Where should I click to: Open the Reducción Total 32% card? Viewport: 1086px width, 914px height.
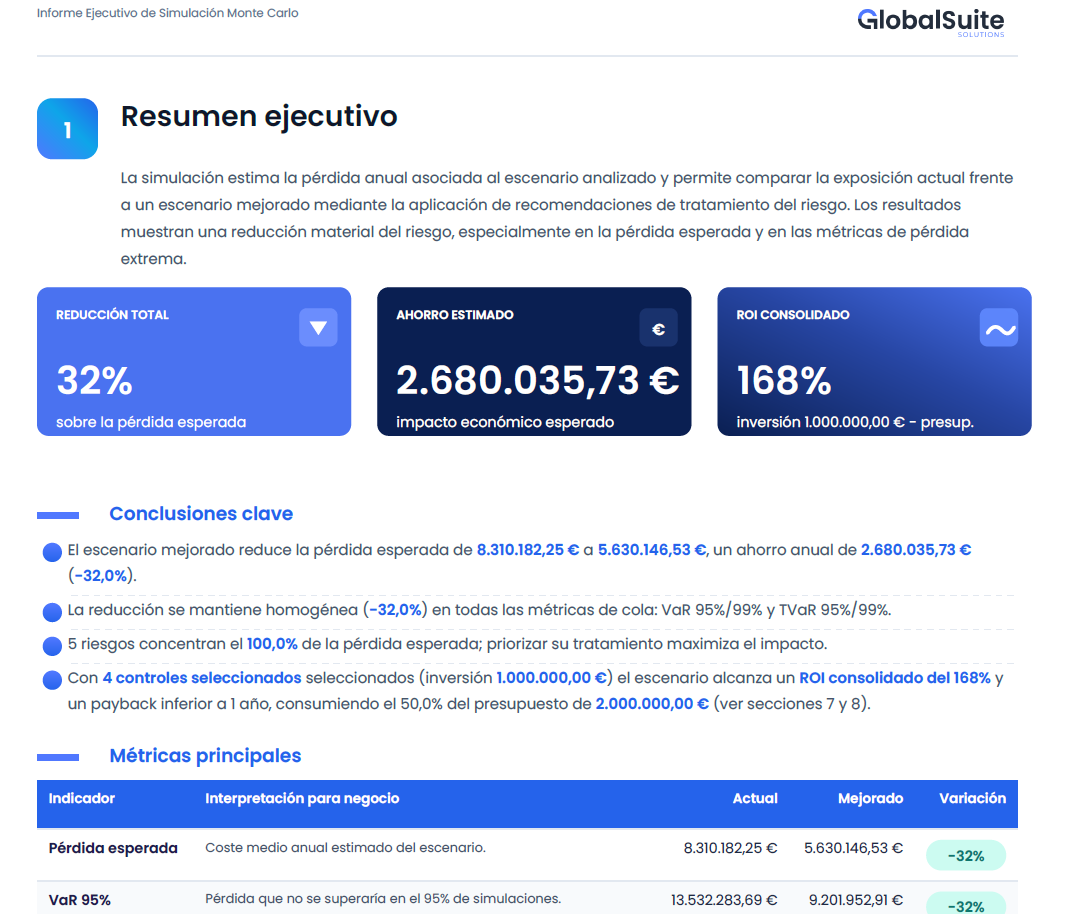(x=194, y=361)
